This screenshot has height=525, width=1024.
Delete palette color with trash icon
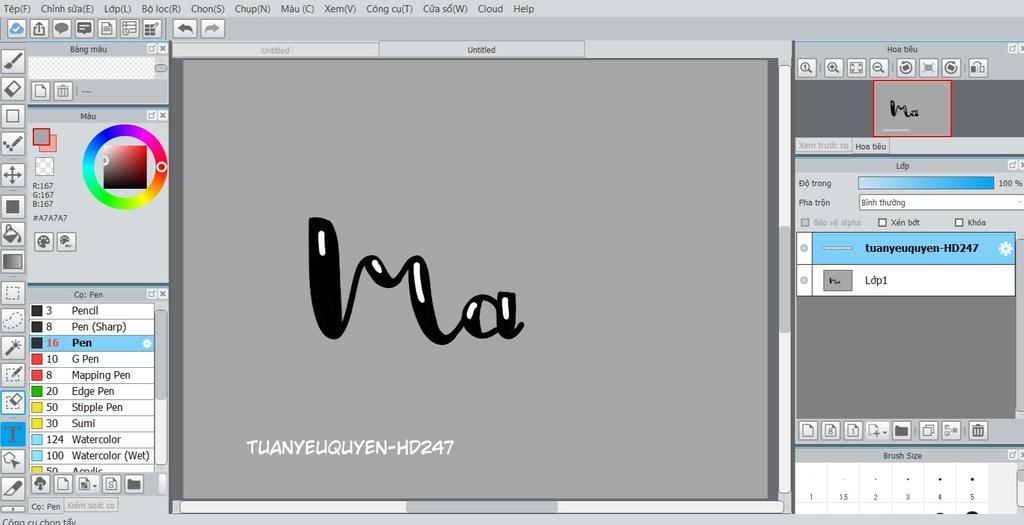click(x=63, y=91)
